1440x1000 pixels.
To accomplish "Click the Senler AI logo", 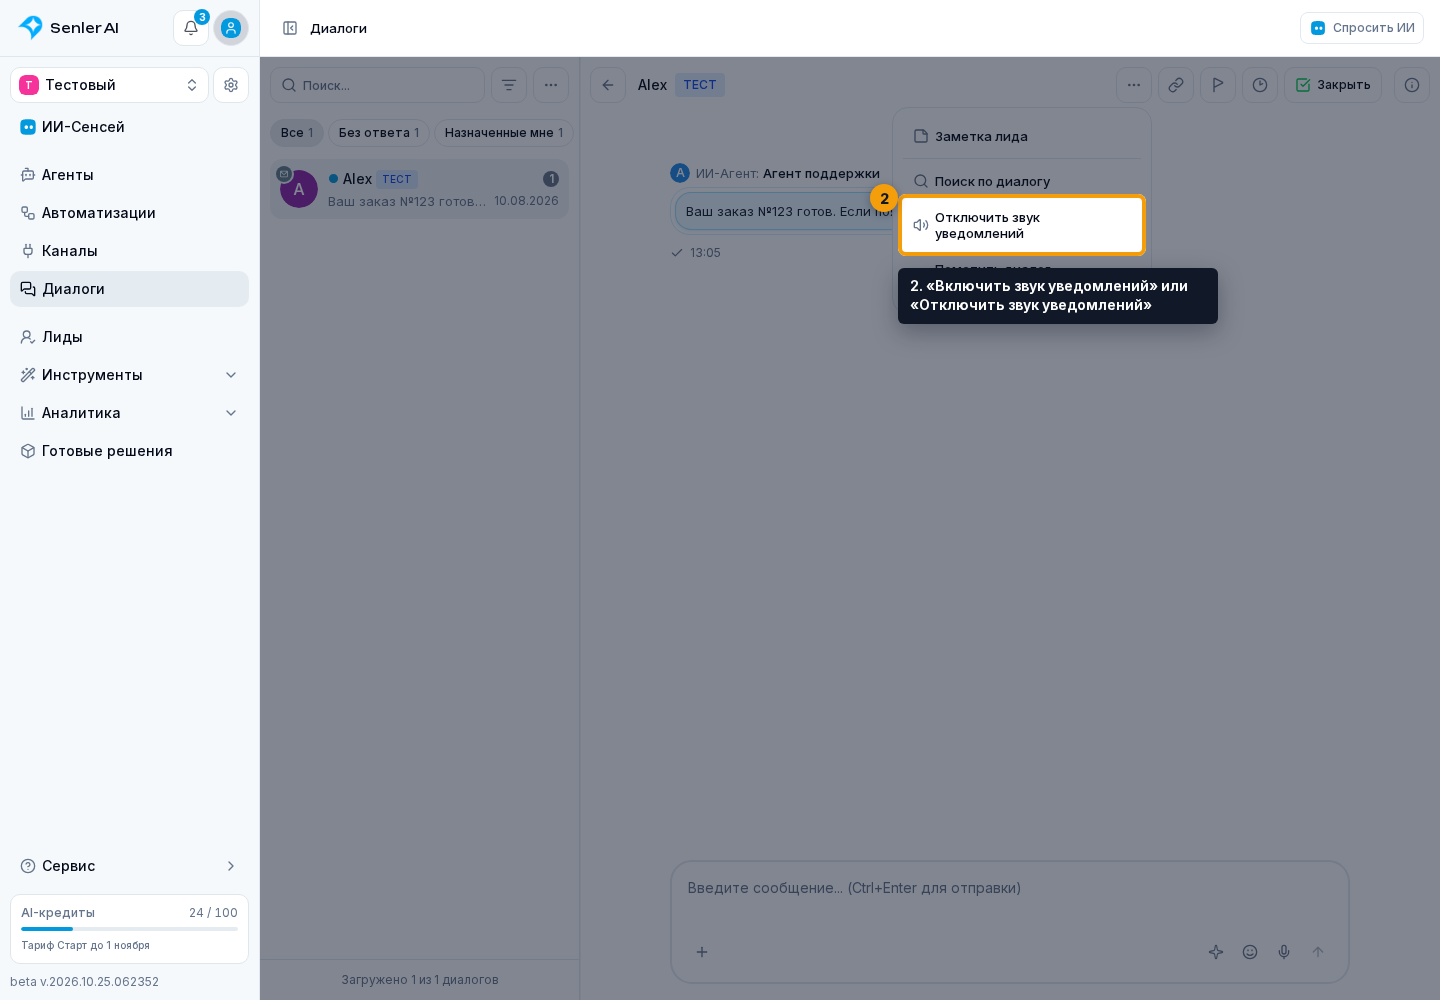I will coord(69,28).
